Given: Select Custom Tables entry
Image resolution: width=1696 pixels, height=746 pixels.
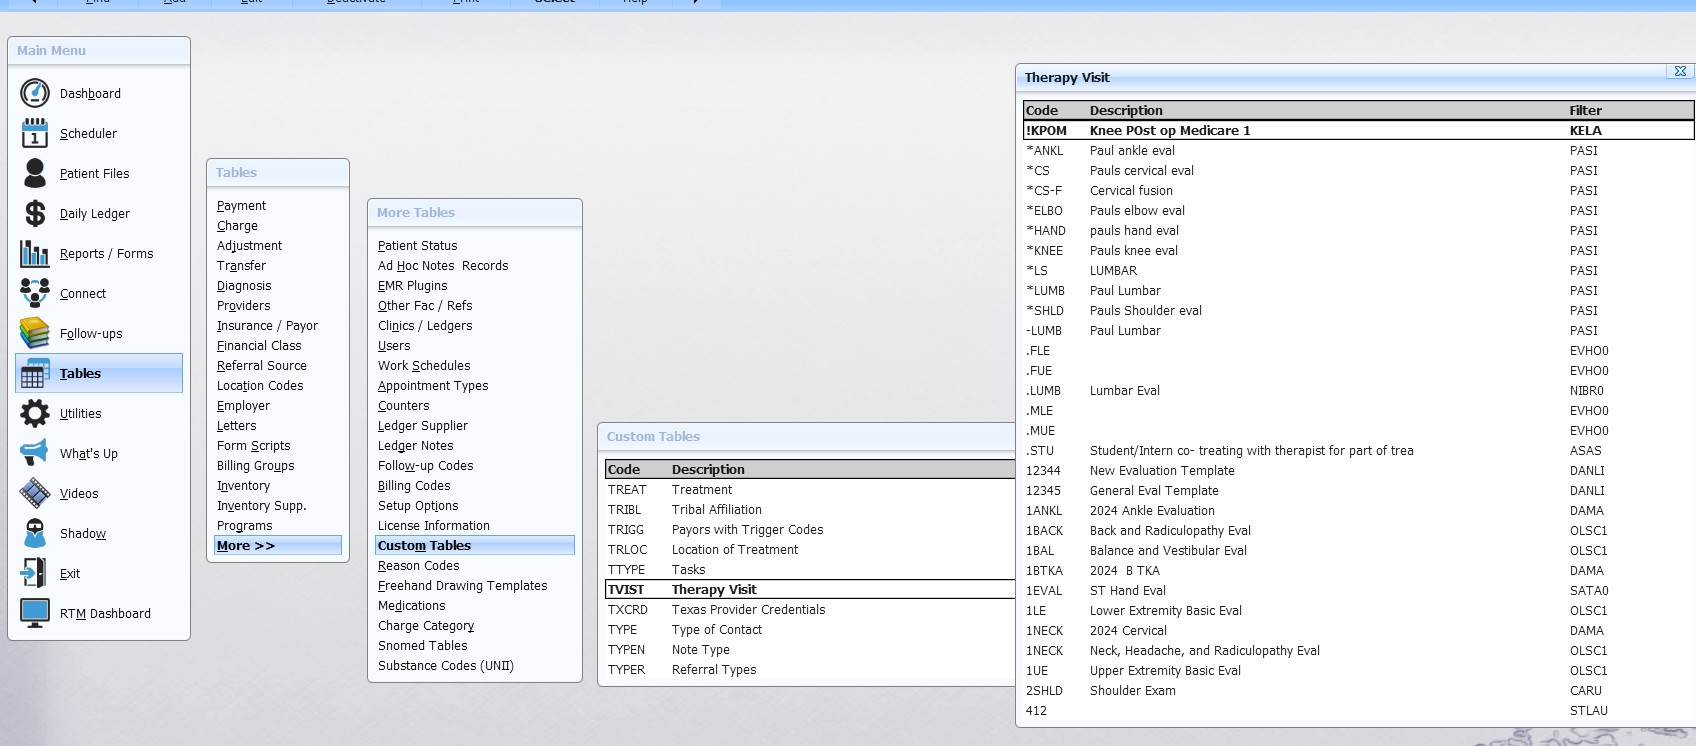Looking at the screenshot, I should 475,545.
